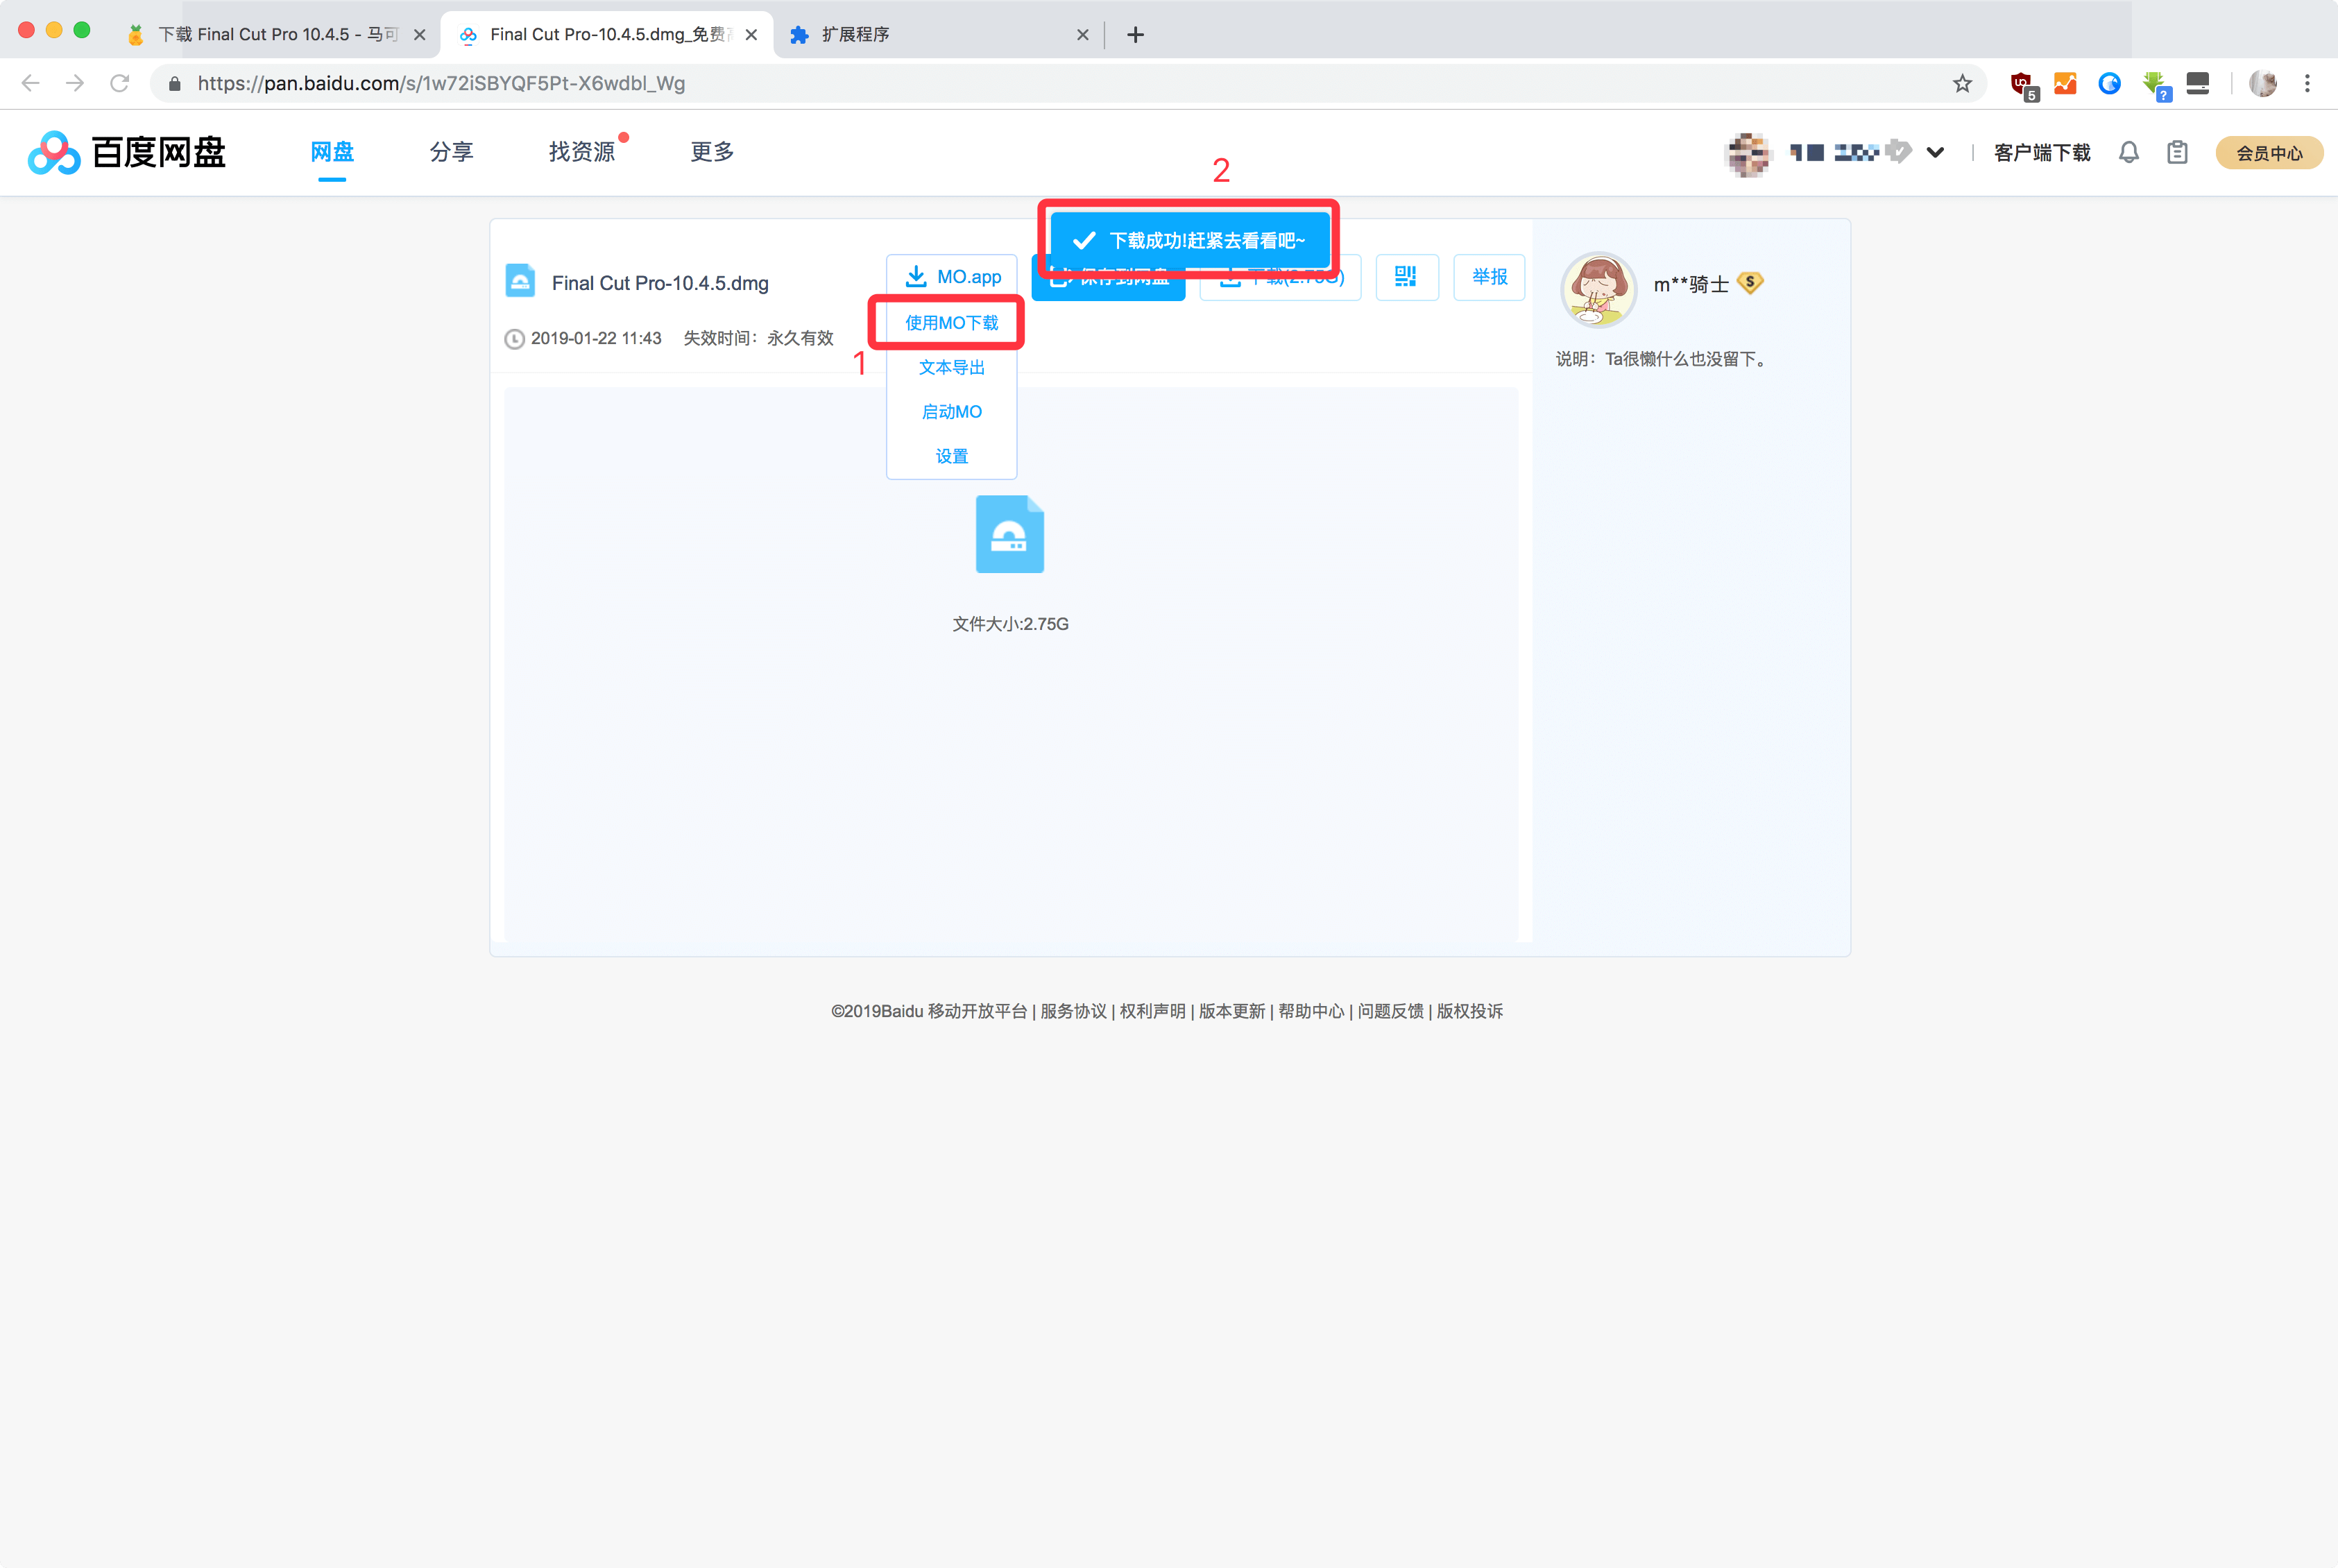Click the gold membership badge beside m**骑士

click(x=1749, y=283)
